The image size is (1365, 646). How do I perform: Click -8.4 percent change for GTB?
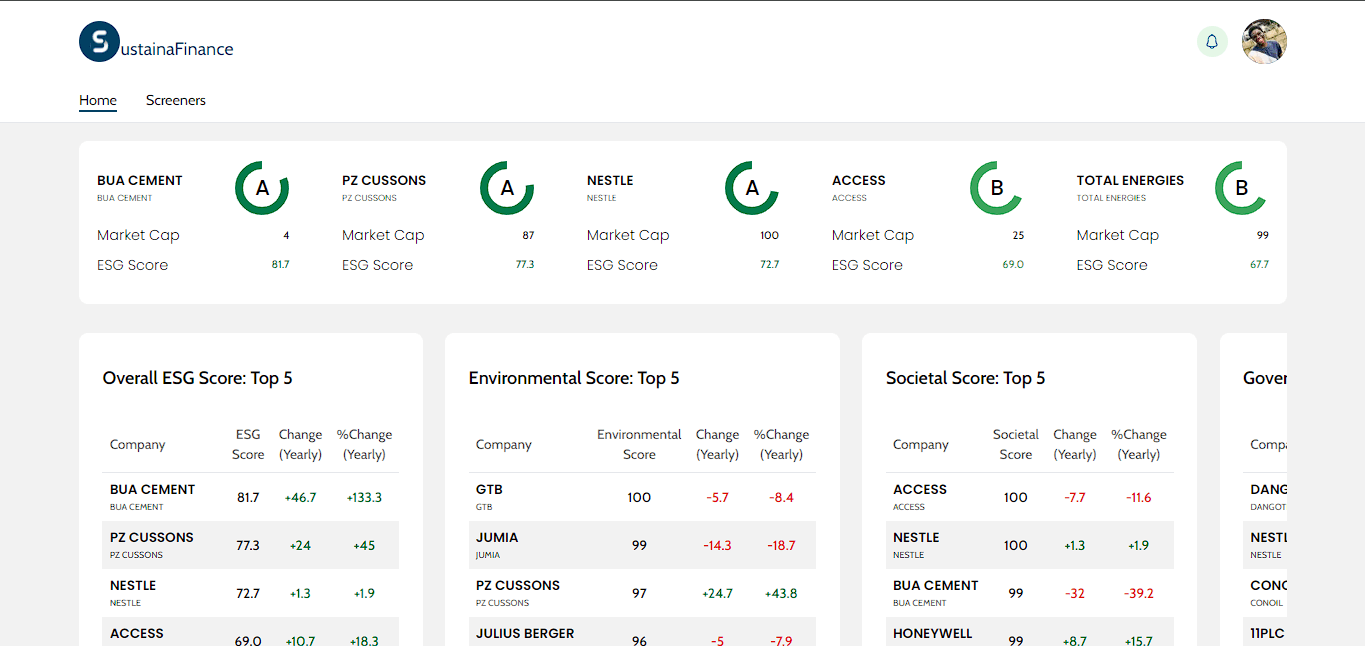[781, 497]
